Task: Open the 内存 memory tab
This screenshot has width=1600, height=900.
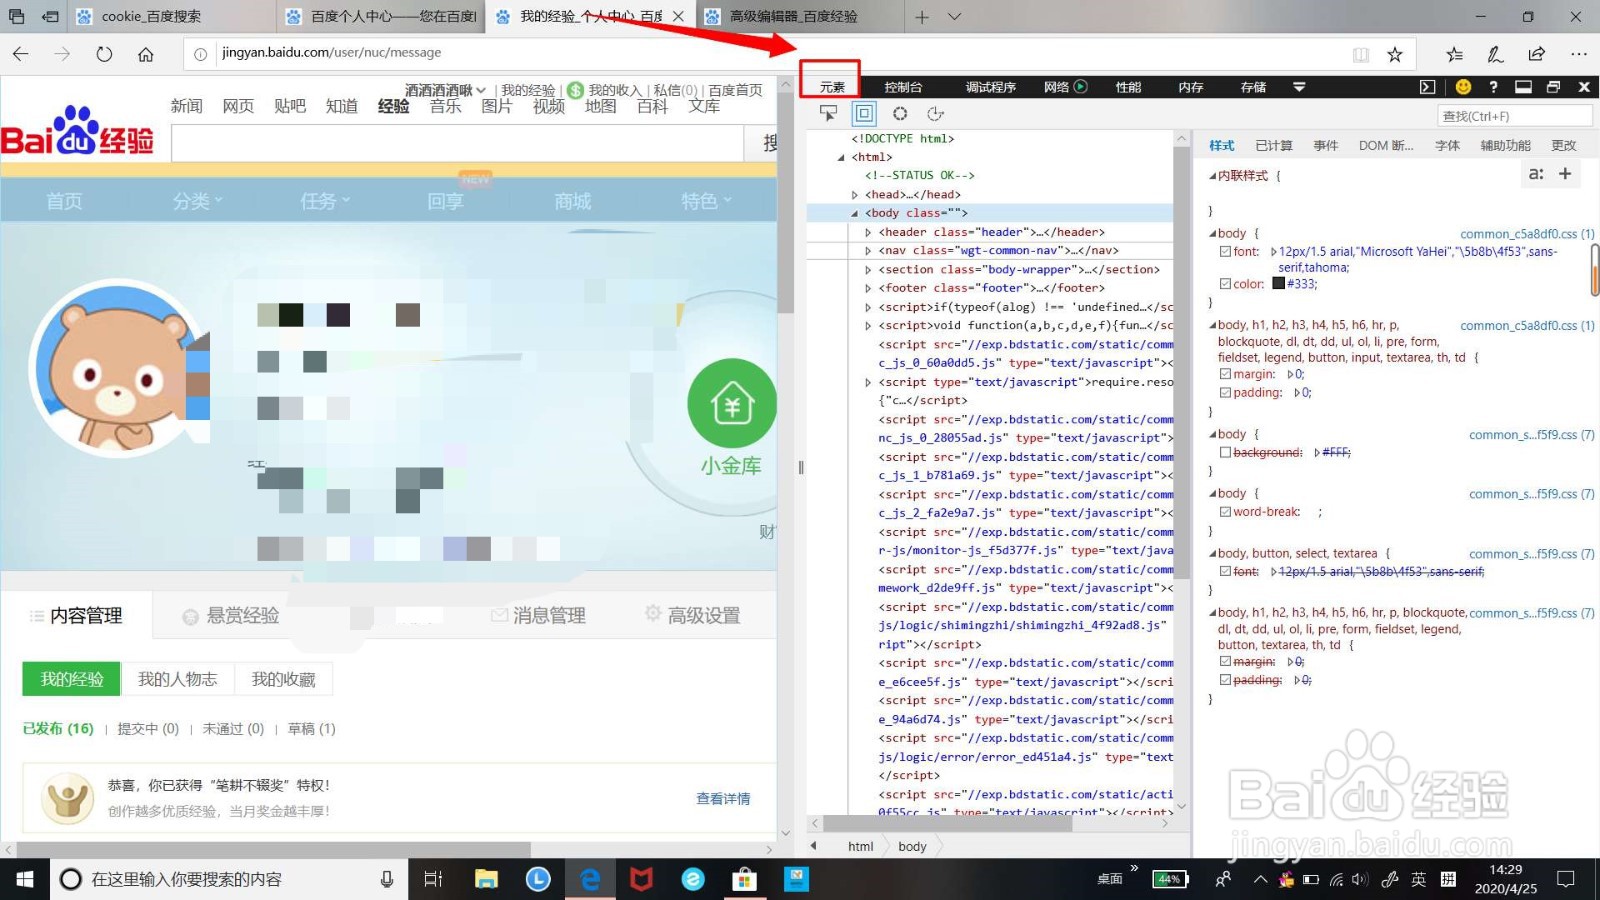Action: [1191, 87]
